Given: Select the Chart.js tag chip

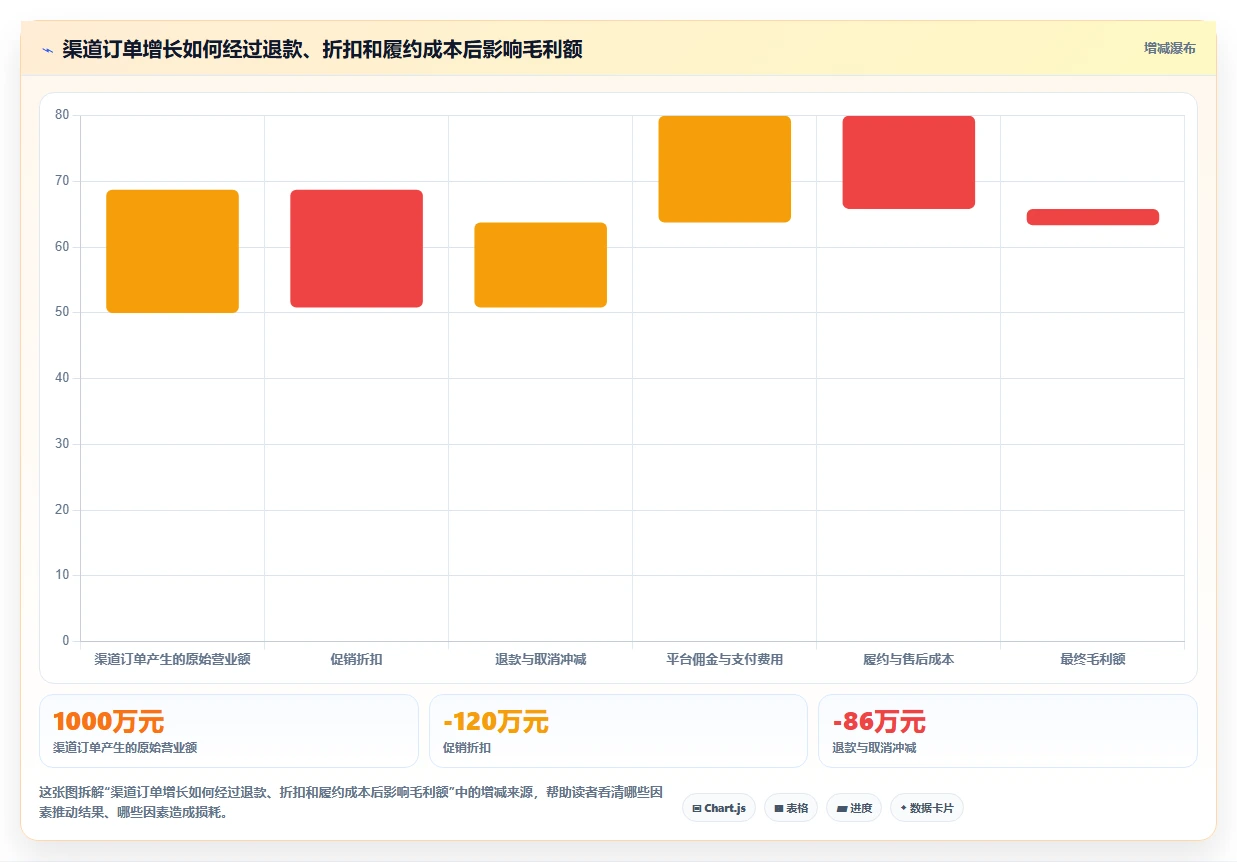Looking at the screenshot, I should (719, 808).
